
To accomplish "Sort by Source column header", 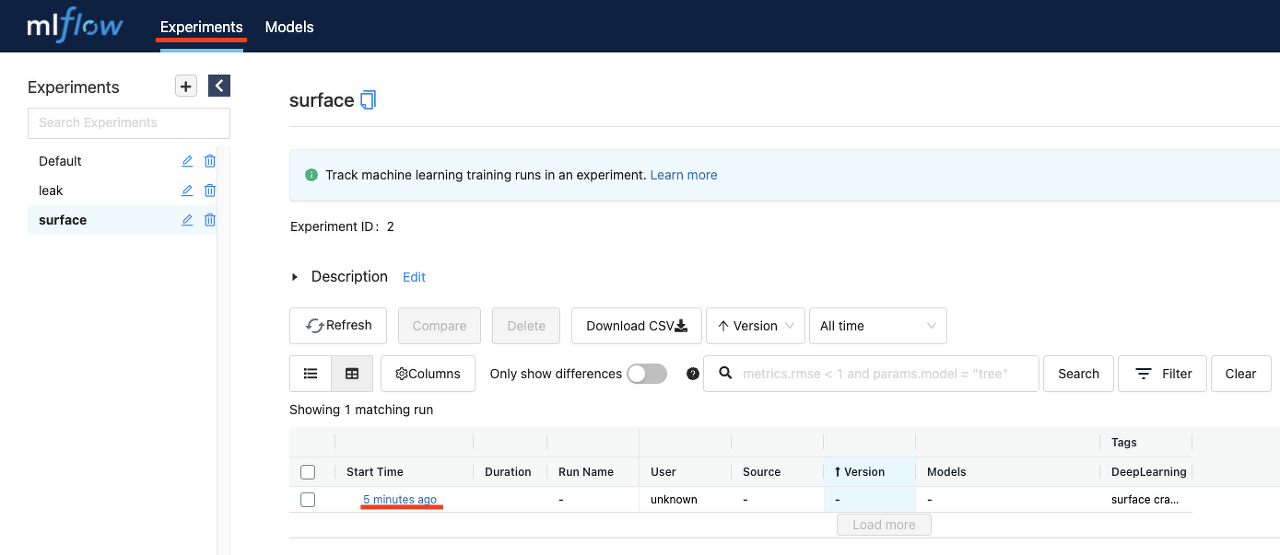I will pyautogui.click(x=762, y=472).
